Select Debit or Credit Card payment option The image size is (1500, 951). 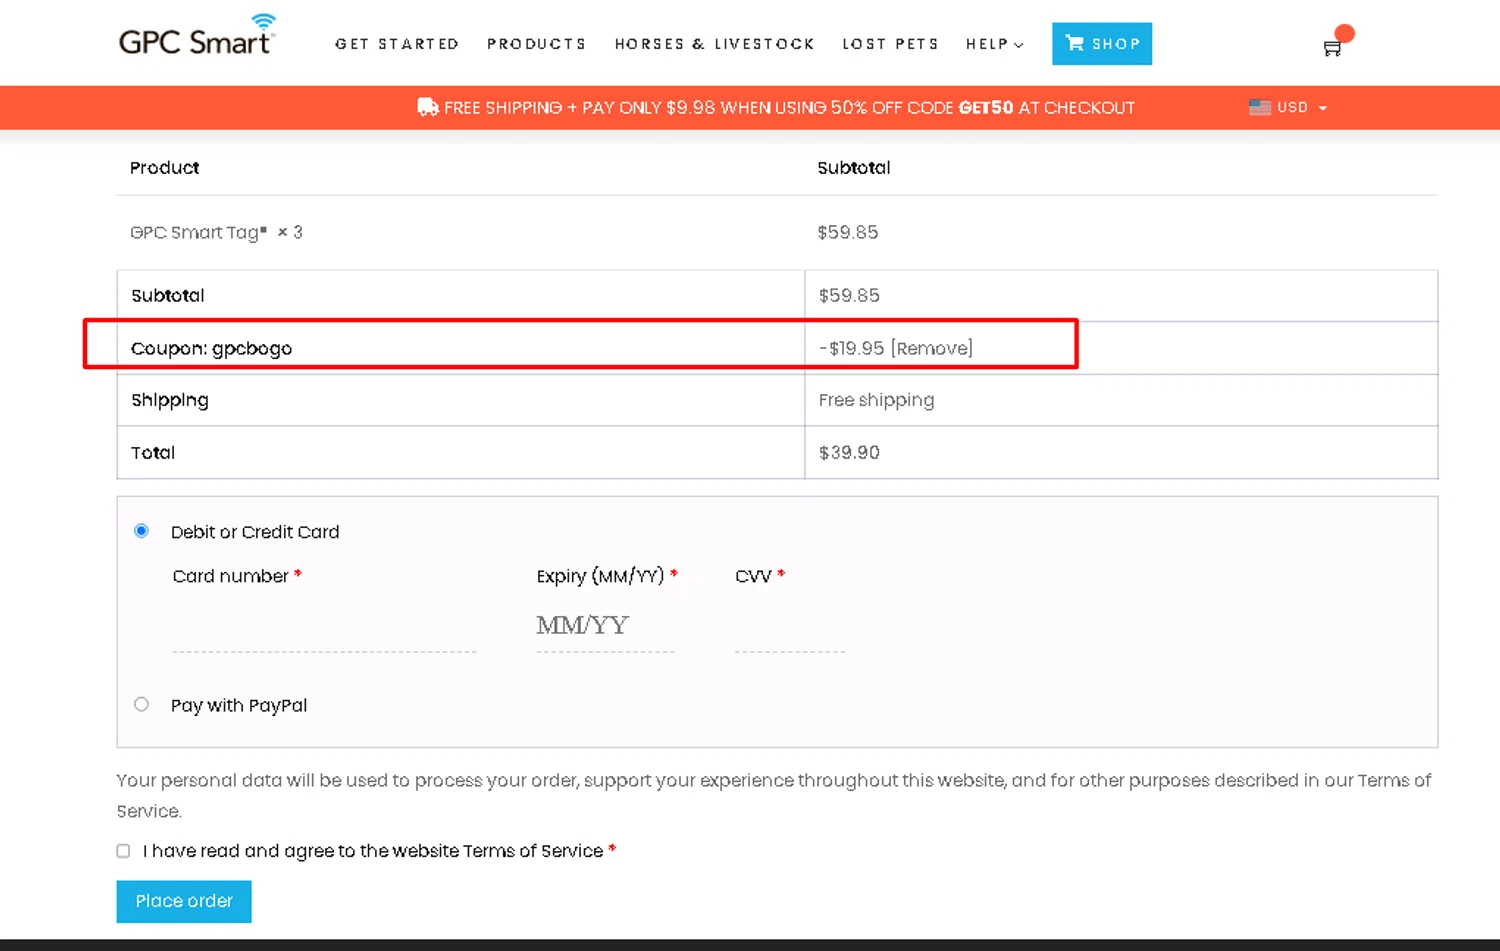141,531
